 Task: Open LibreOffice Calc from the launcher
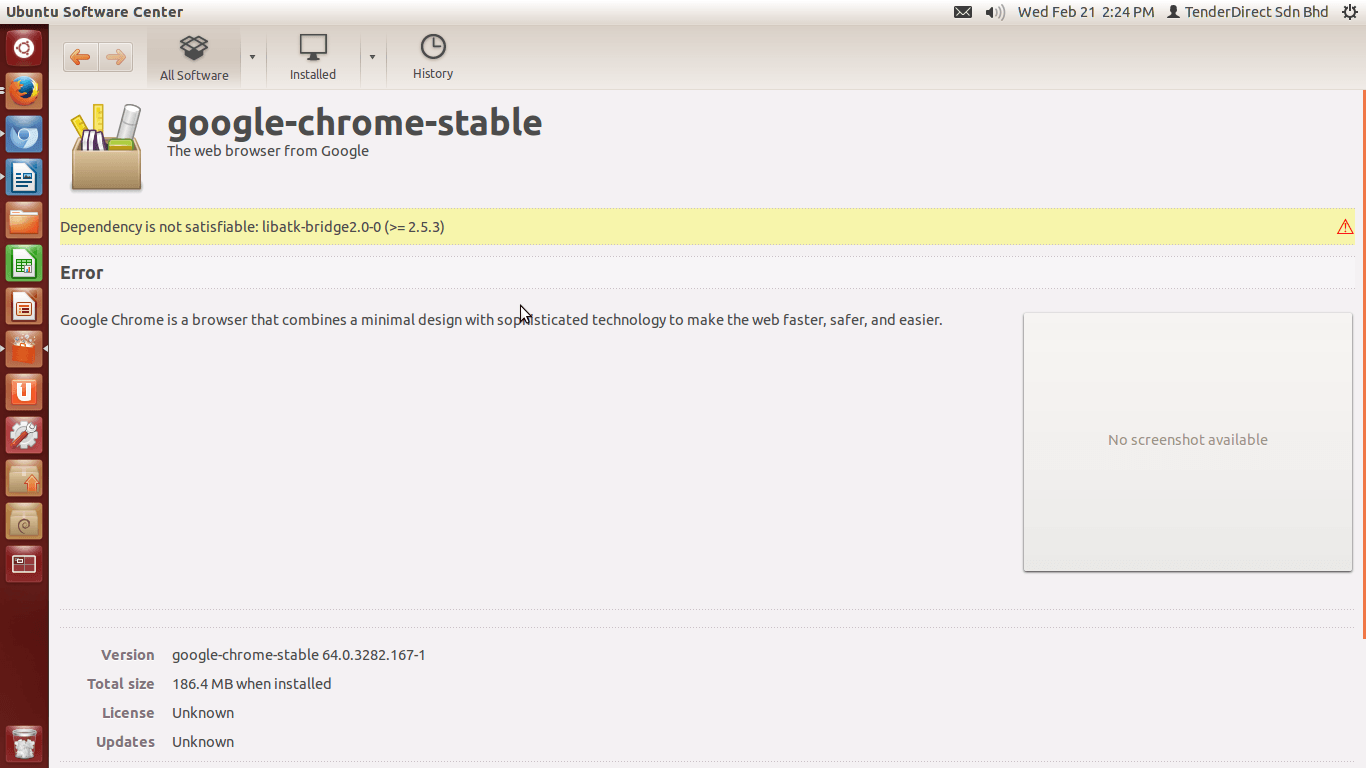point(24,263)
